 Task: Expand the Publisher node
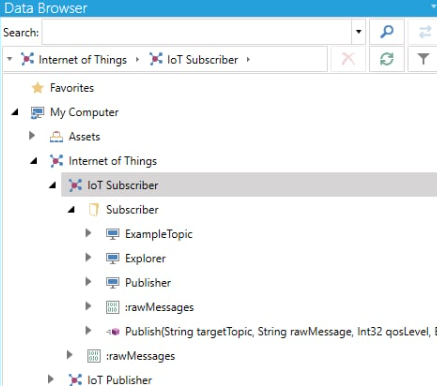(x=88, y=282)
